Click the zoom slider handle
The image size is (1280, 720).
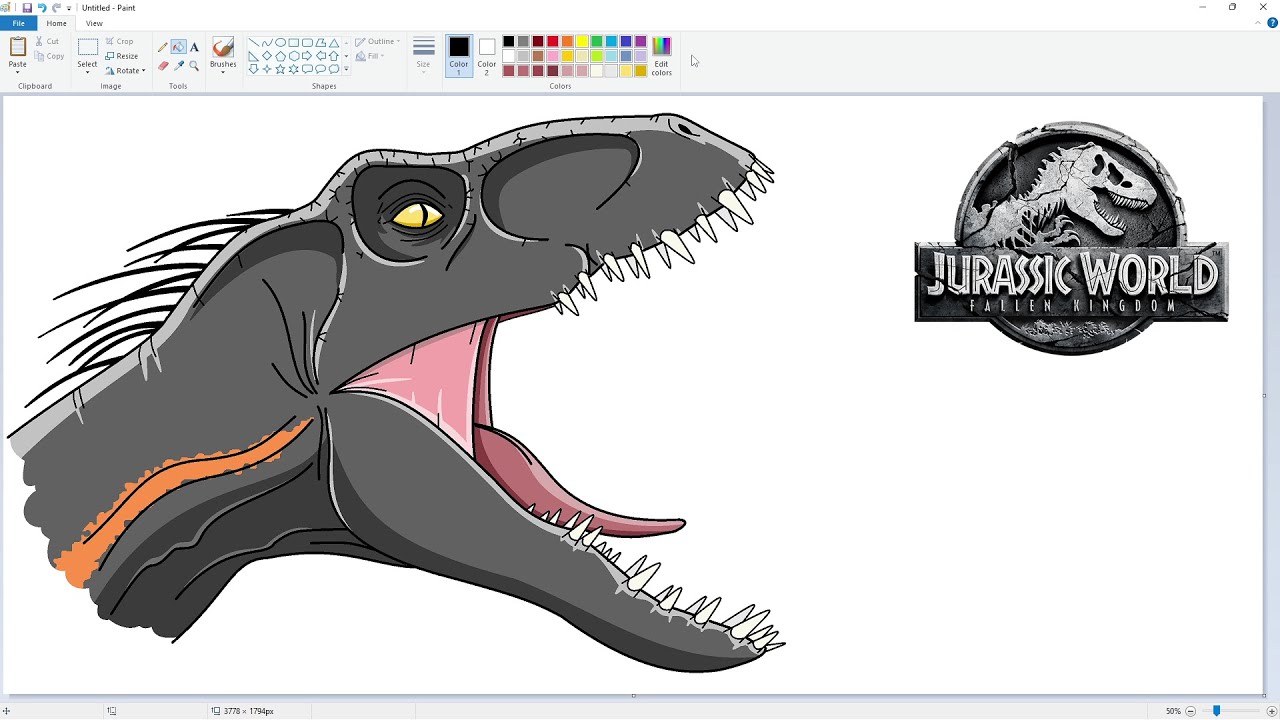point(1217,711)
